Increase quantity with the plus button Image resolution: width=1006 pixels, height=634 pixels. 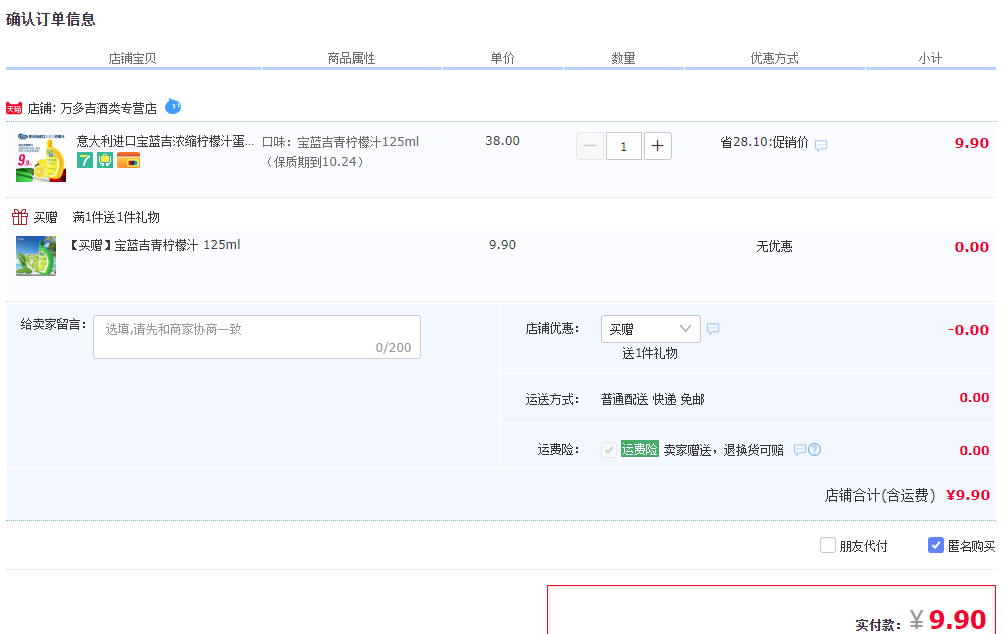coord(657,146)
